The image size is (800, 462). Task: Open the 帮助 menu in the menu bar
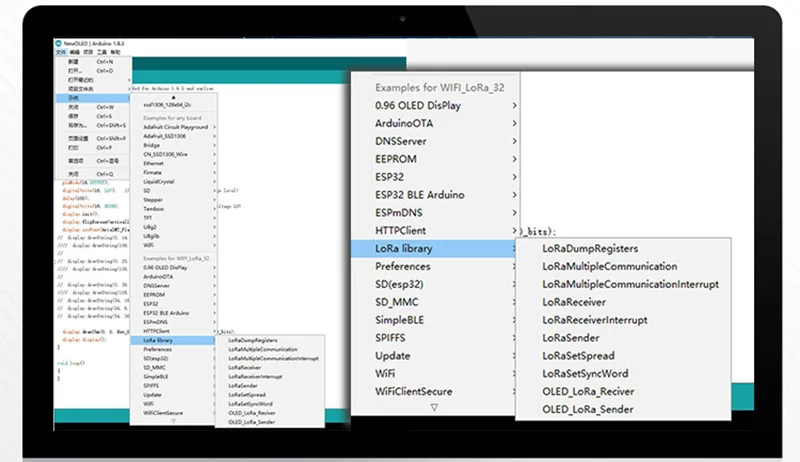coord(115,52)
